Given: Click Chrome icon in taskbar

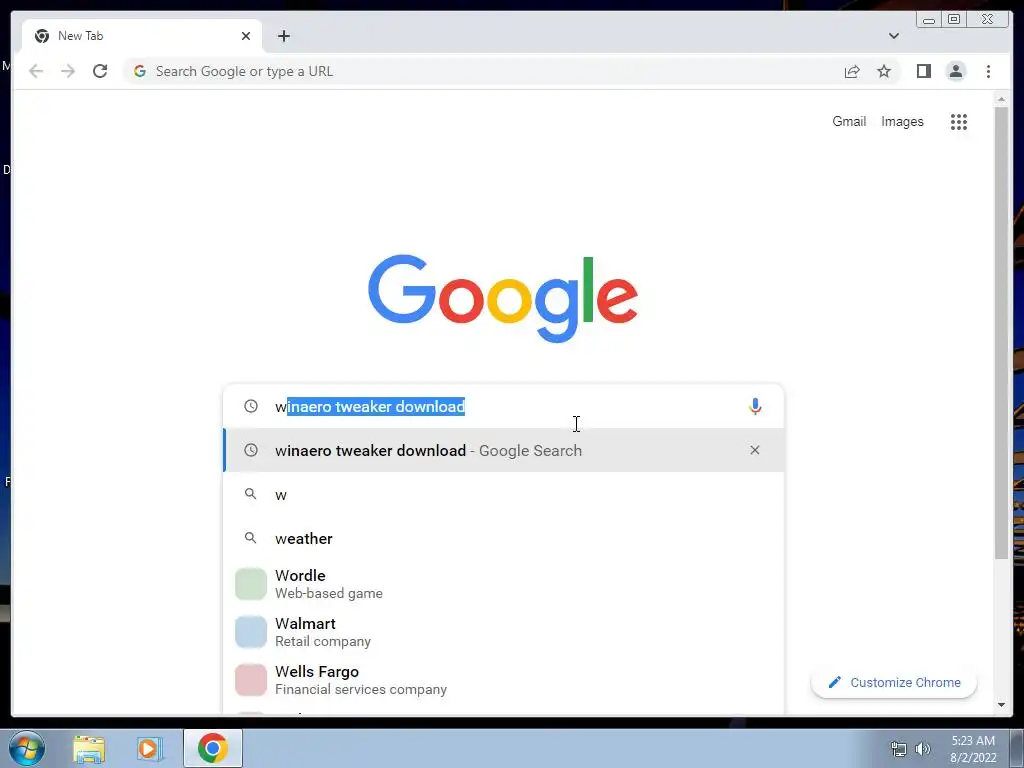Looking at the screenshot, I should (212, 748).
